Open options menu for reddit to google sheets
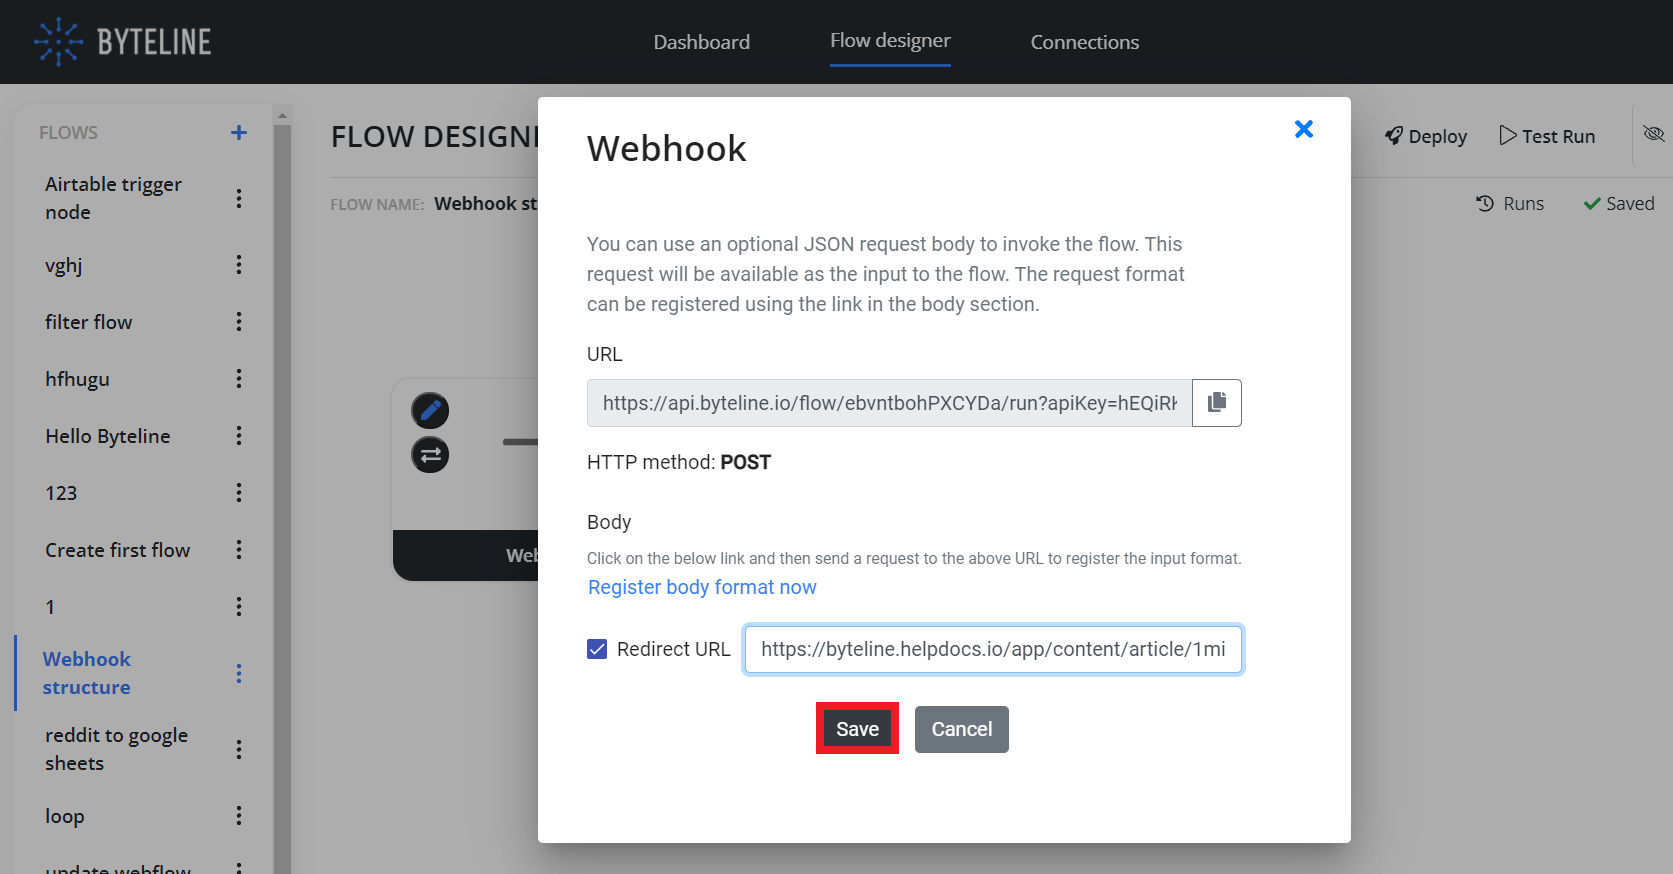The height and width of the screenshot is (874, 1673). tap(239, 749)
